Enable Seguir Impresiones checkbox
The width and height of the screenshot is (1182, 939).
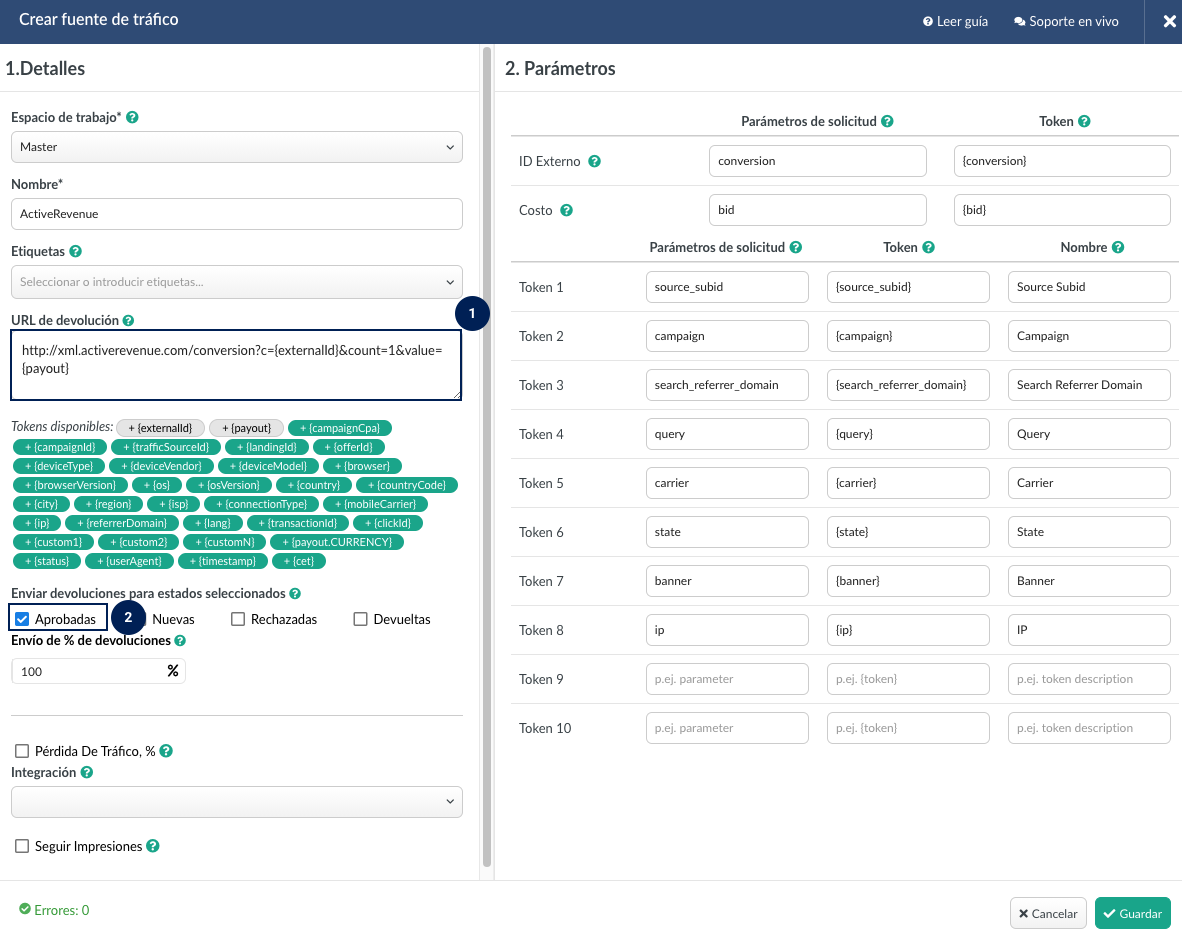22,846
